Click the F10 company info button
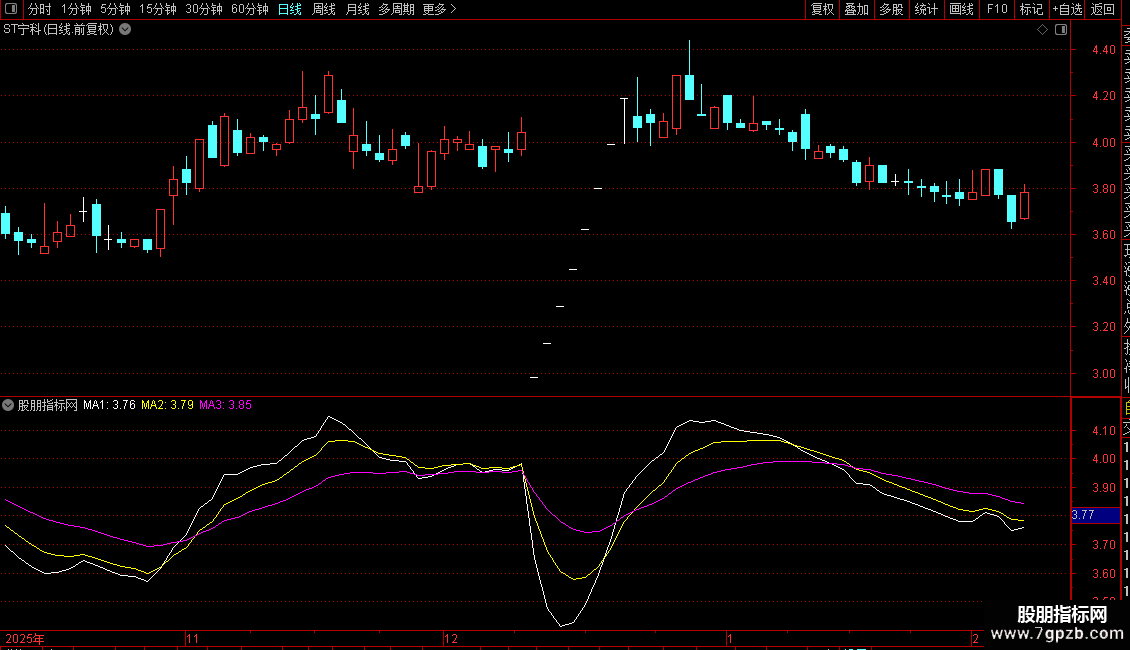The image size is (1130, 650). click(x=997, y=9)
